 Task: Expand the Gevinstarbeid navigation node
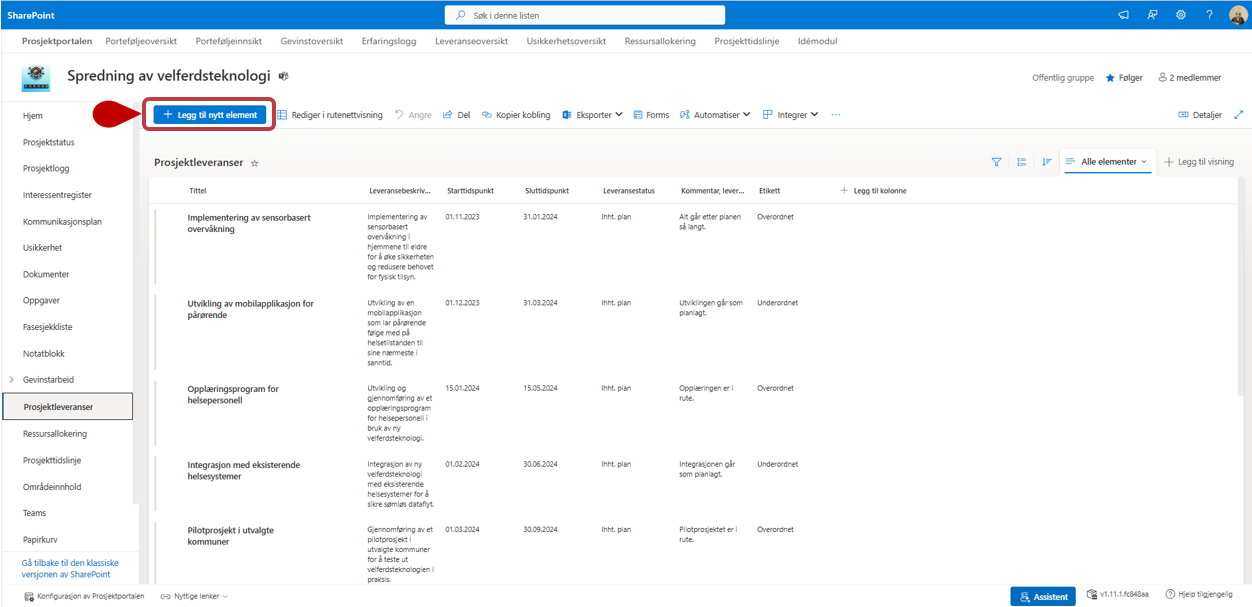pos(11,380)
